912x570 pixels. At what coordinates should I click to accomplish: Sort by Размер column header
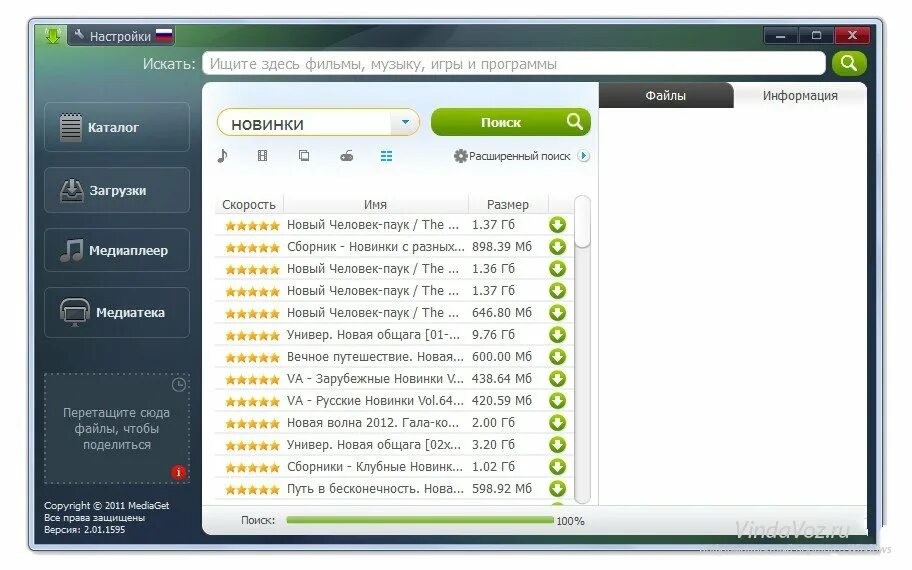[508, 204]
